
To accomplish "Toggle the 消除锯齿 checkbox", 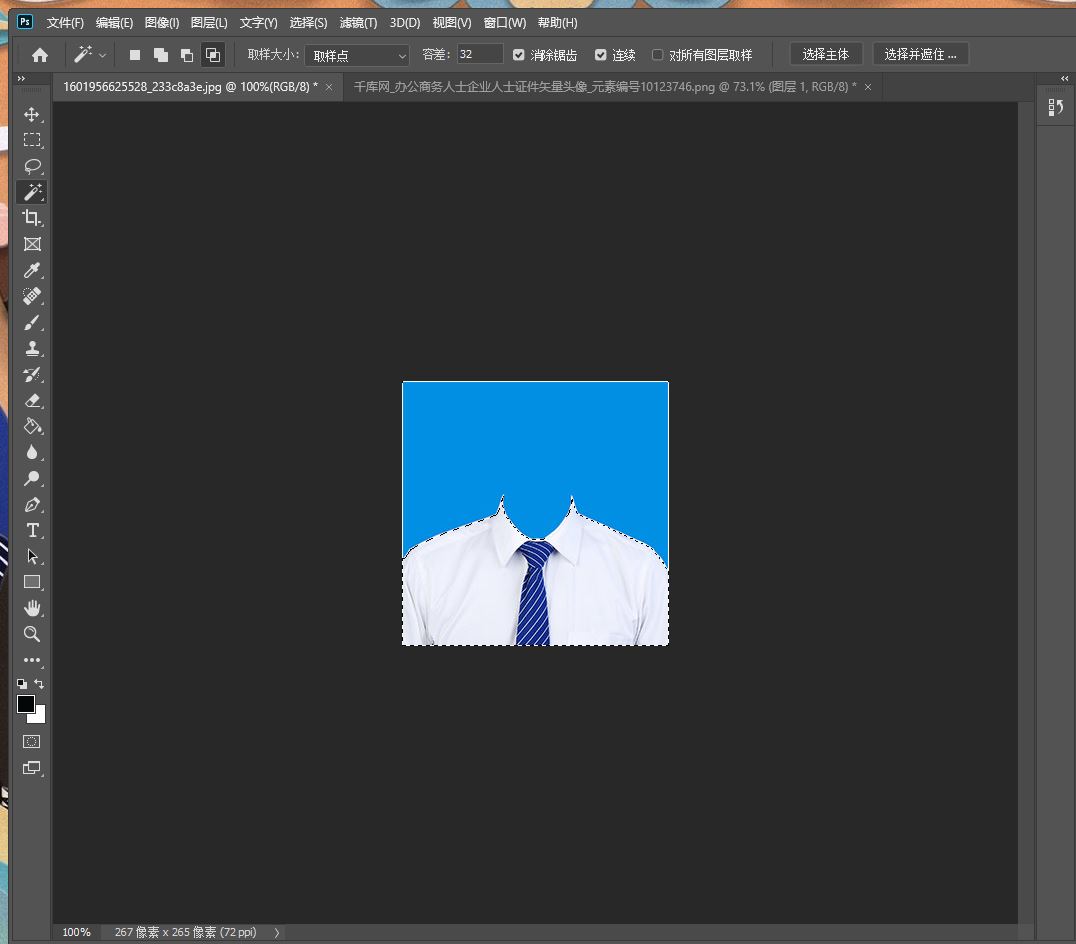I will point(519,55).
